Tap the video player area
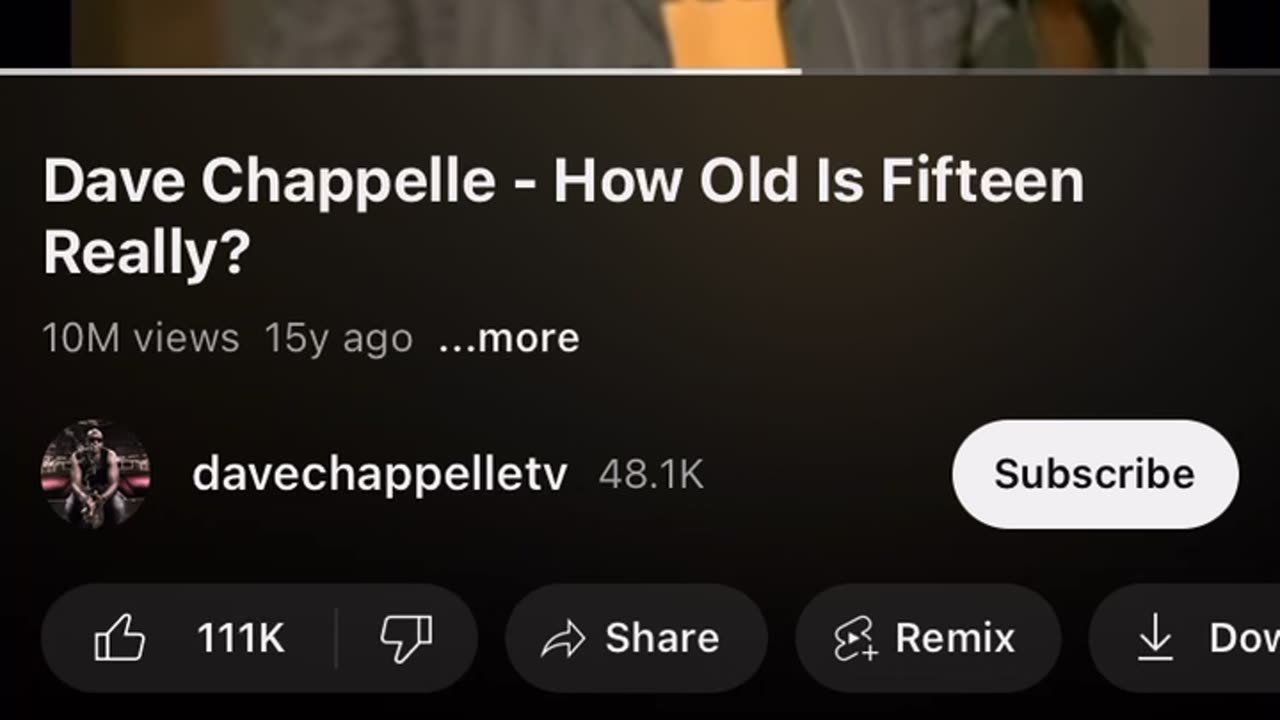1280x720 pixels. pyautogui.click(x=640, y=32)
